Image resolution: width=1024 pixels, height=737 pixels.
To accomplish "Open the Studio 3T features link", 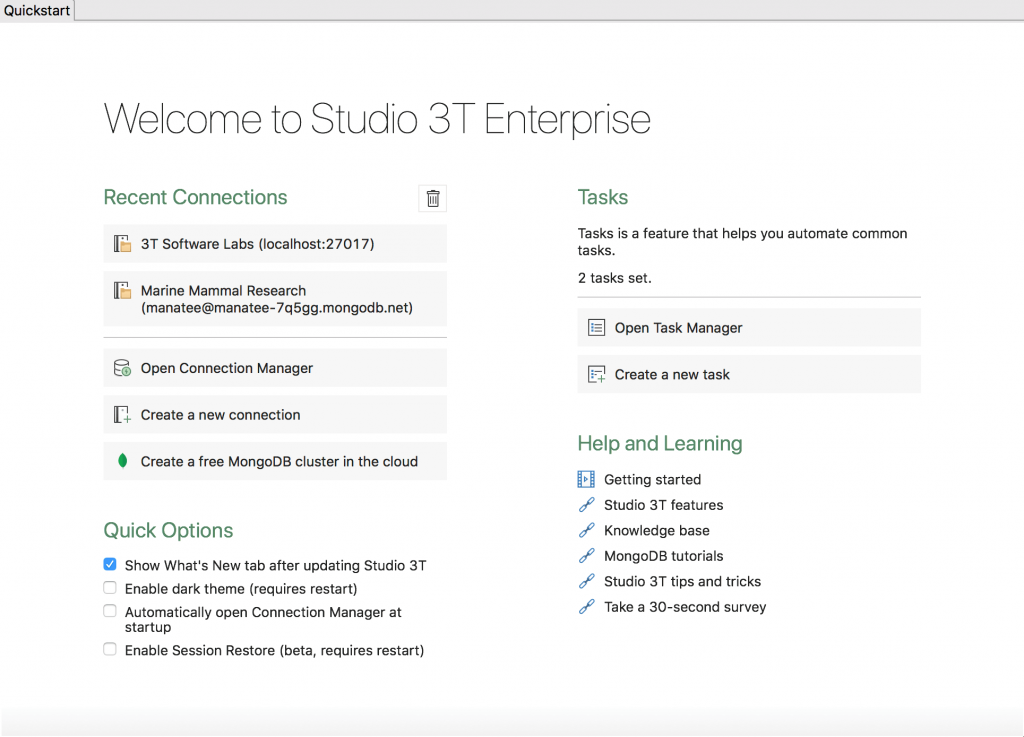I will click(664, 505).
